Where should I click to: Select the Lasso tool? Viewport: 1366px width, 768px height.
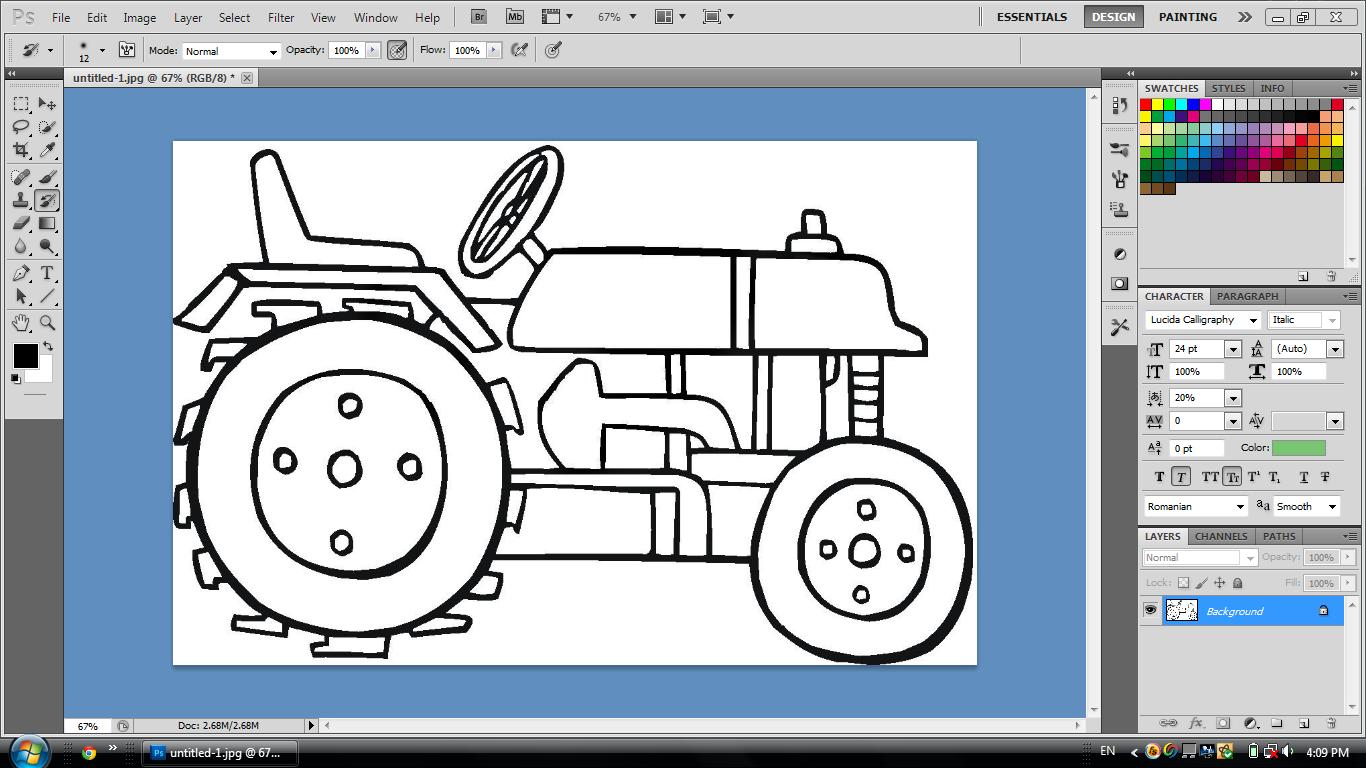pyautogui.click(x=21, y=127)
